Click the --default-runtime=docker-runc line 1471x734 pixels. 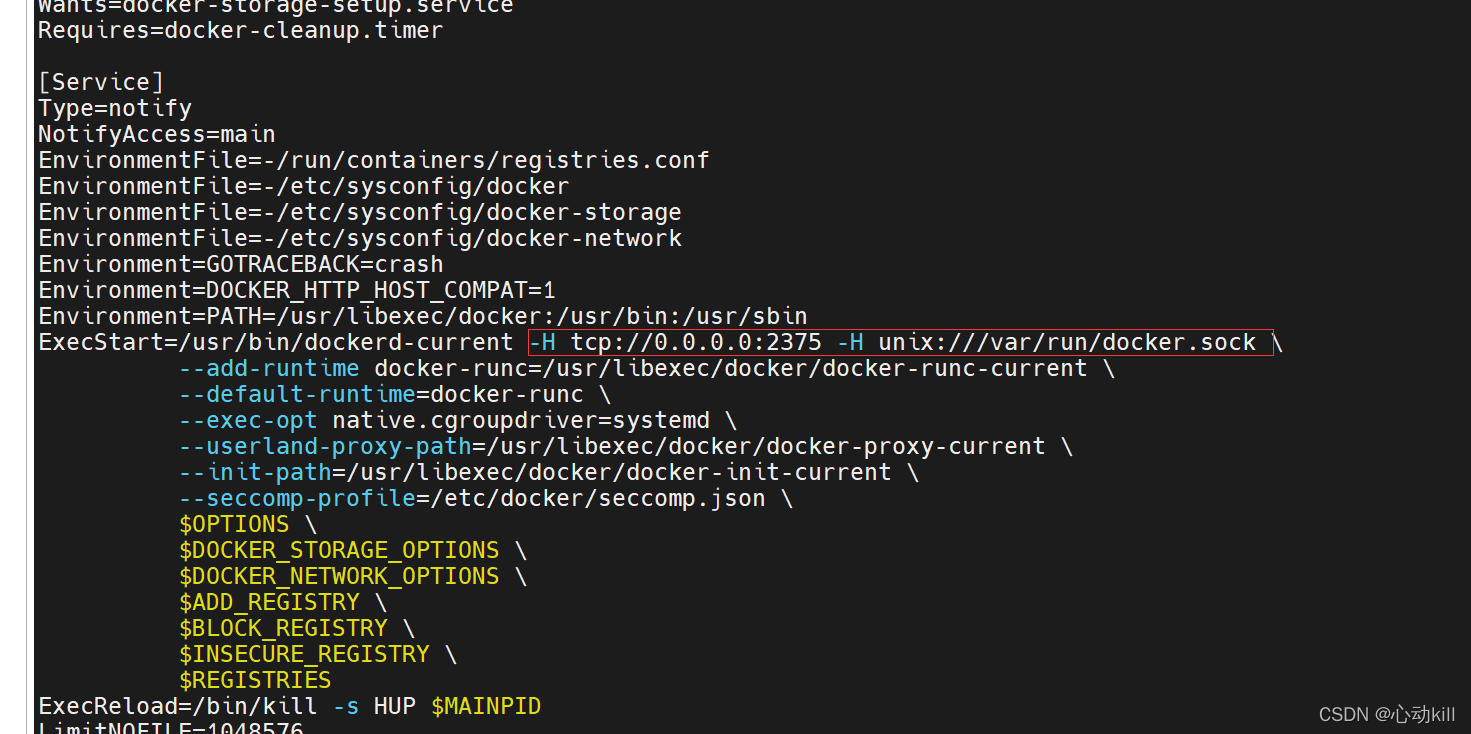click(x=395, y=394)
